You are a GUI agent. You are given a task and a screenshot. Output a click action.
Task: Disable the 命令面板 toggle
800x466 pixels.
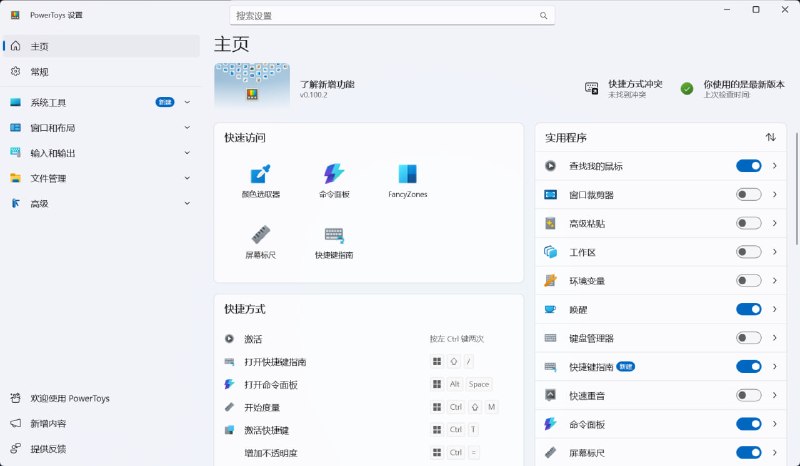[x=748, y=424]
